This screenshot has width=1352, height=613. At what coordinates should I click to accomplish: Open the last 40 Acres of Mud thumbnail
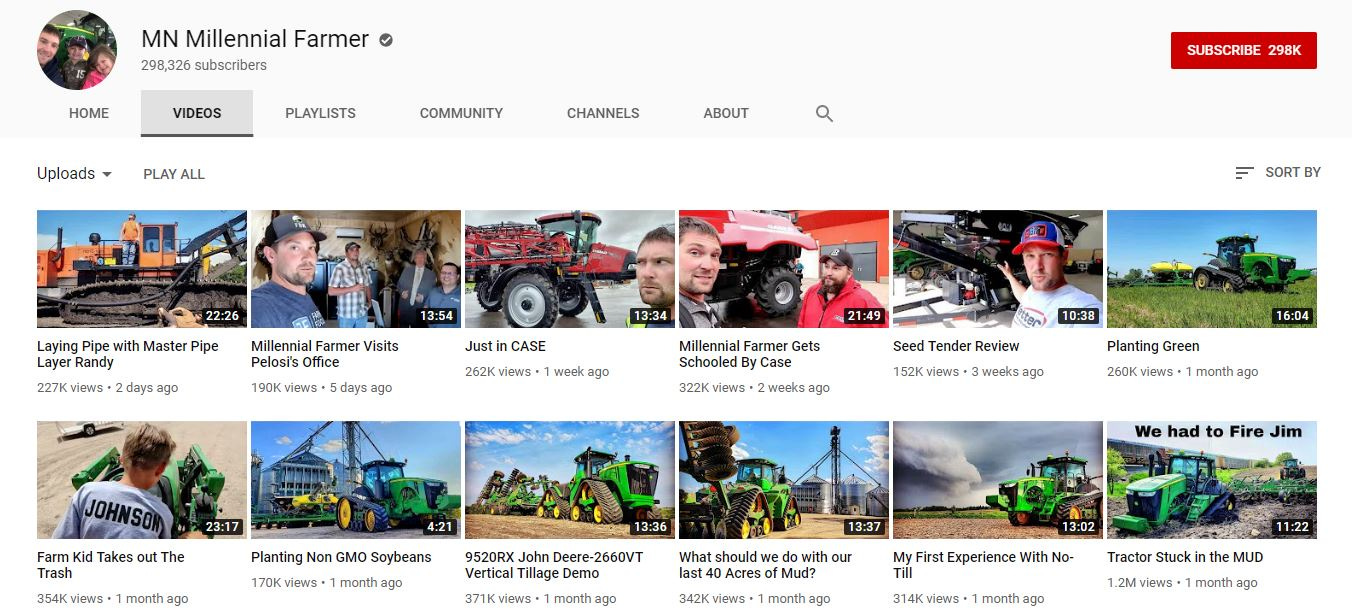pos(784,480)
